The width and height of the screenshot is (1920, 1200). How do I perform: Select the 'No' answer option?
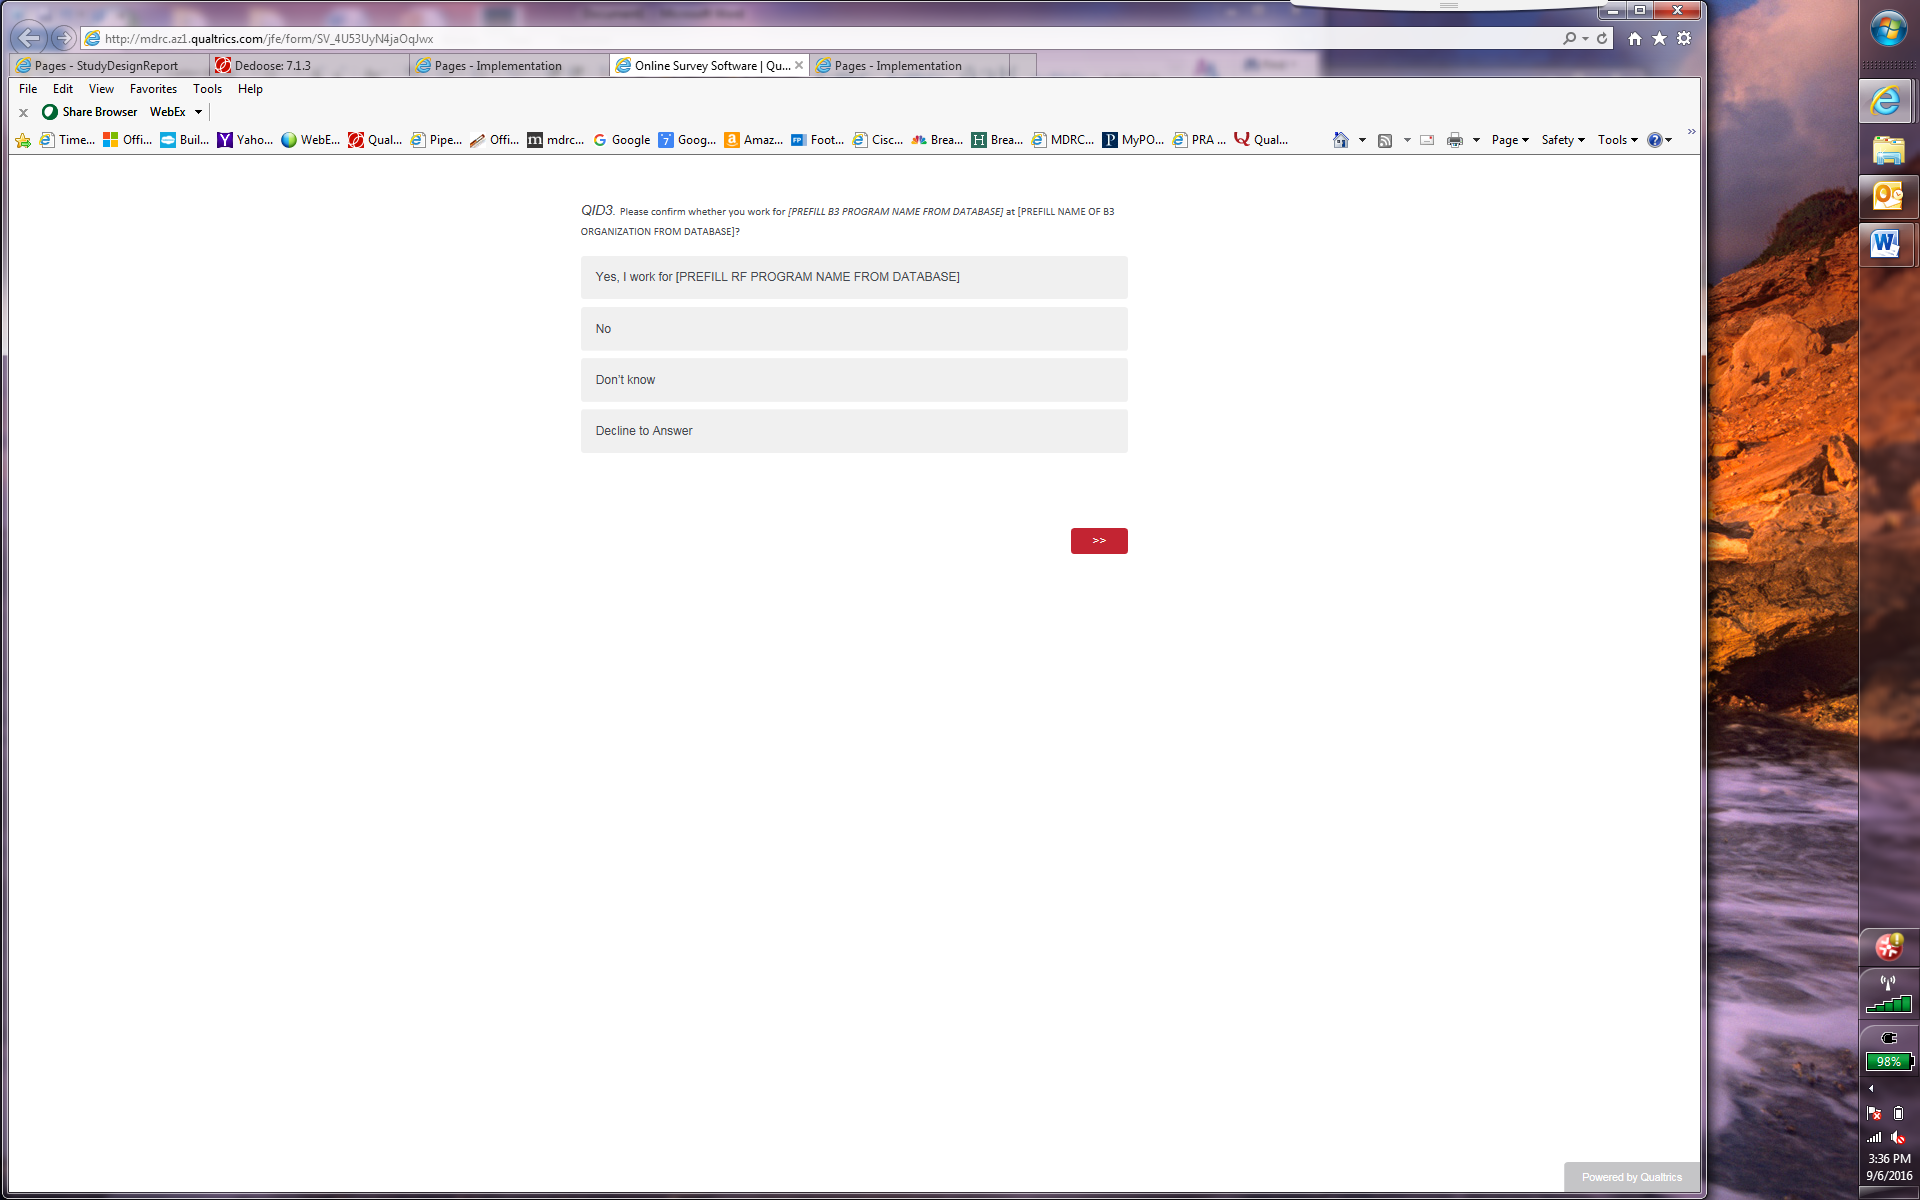(853, 329)
